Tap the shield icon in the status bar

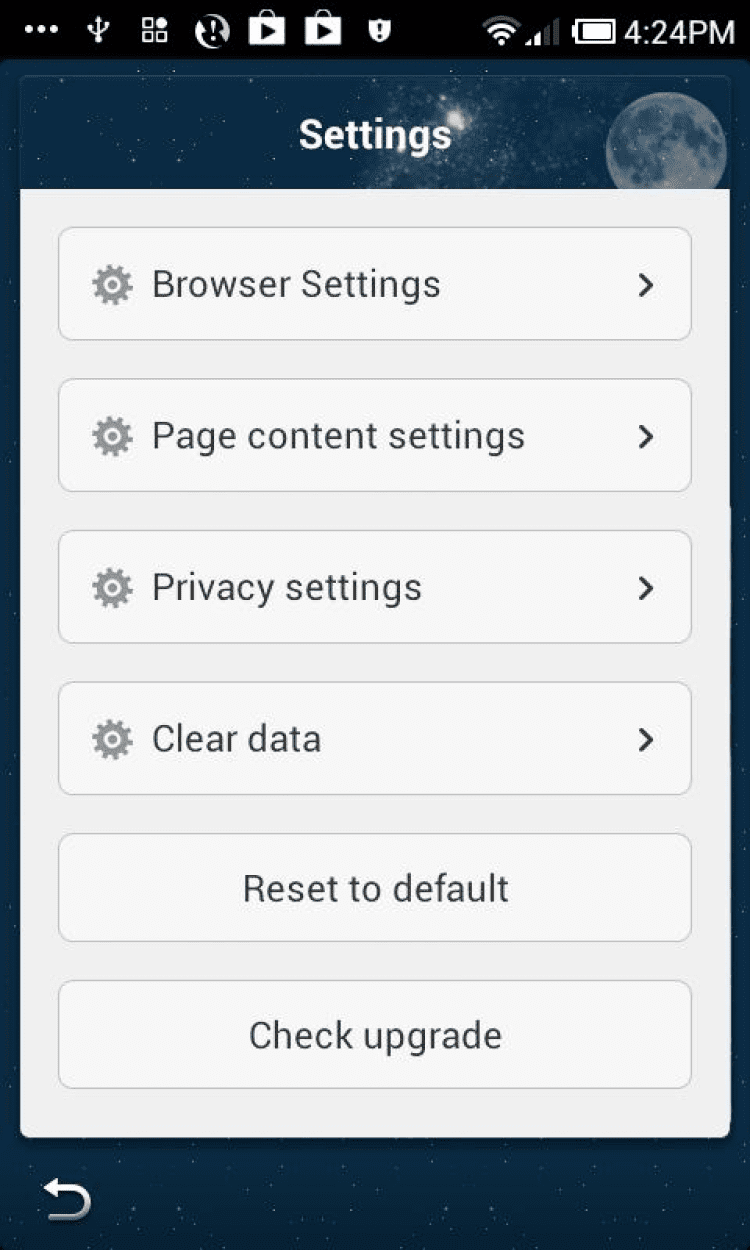click(x=379, y=31)
